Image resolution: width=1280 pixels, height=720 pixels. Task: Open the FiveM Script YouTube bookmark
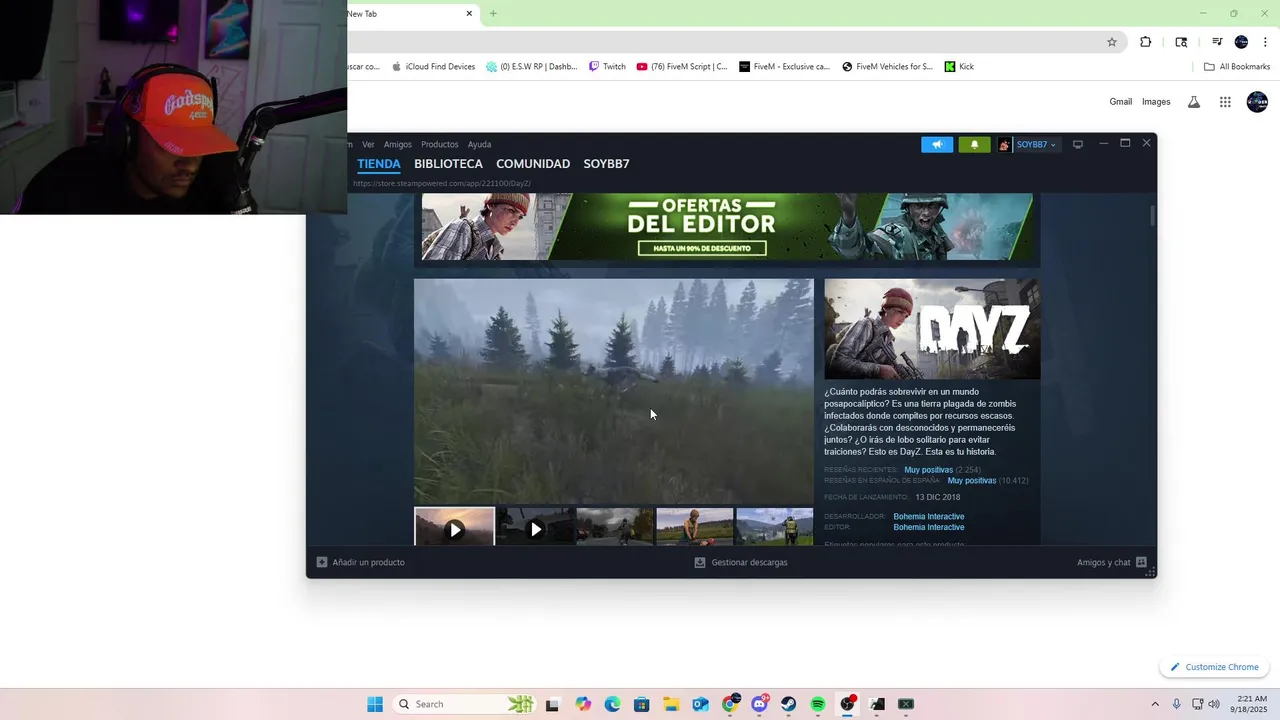click(682, 67)
